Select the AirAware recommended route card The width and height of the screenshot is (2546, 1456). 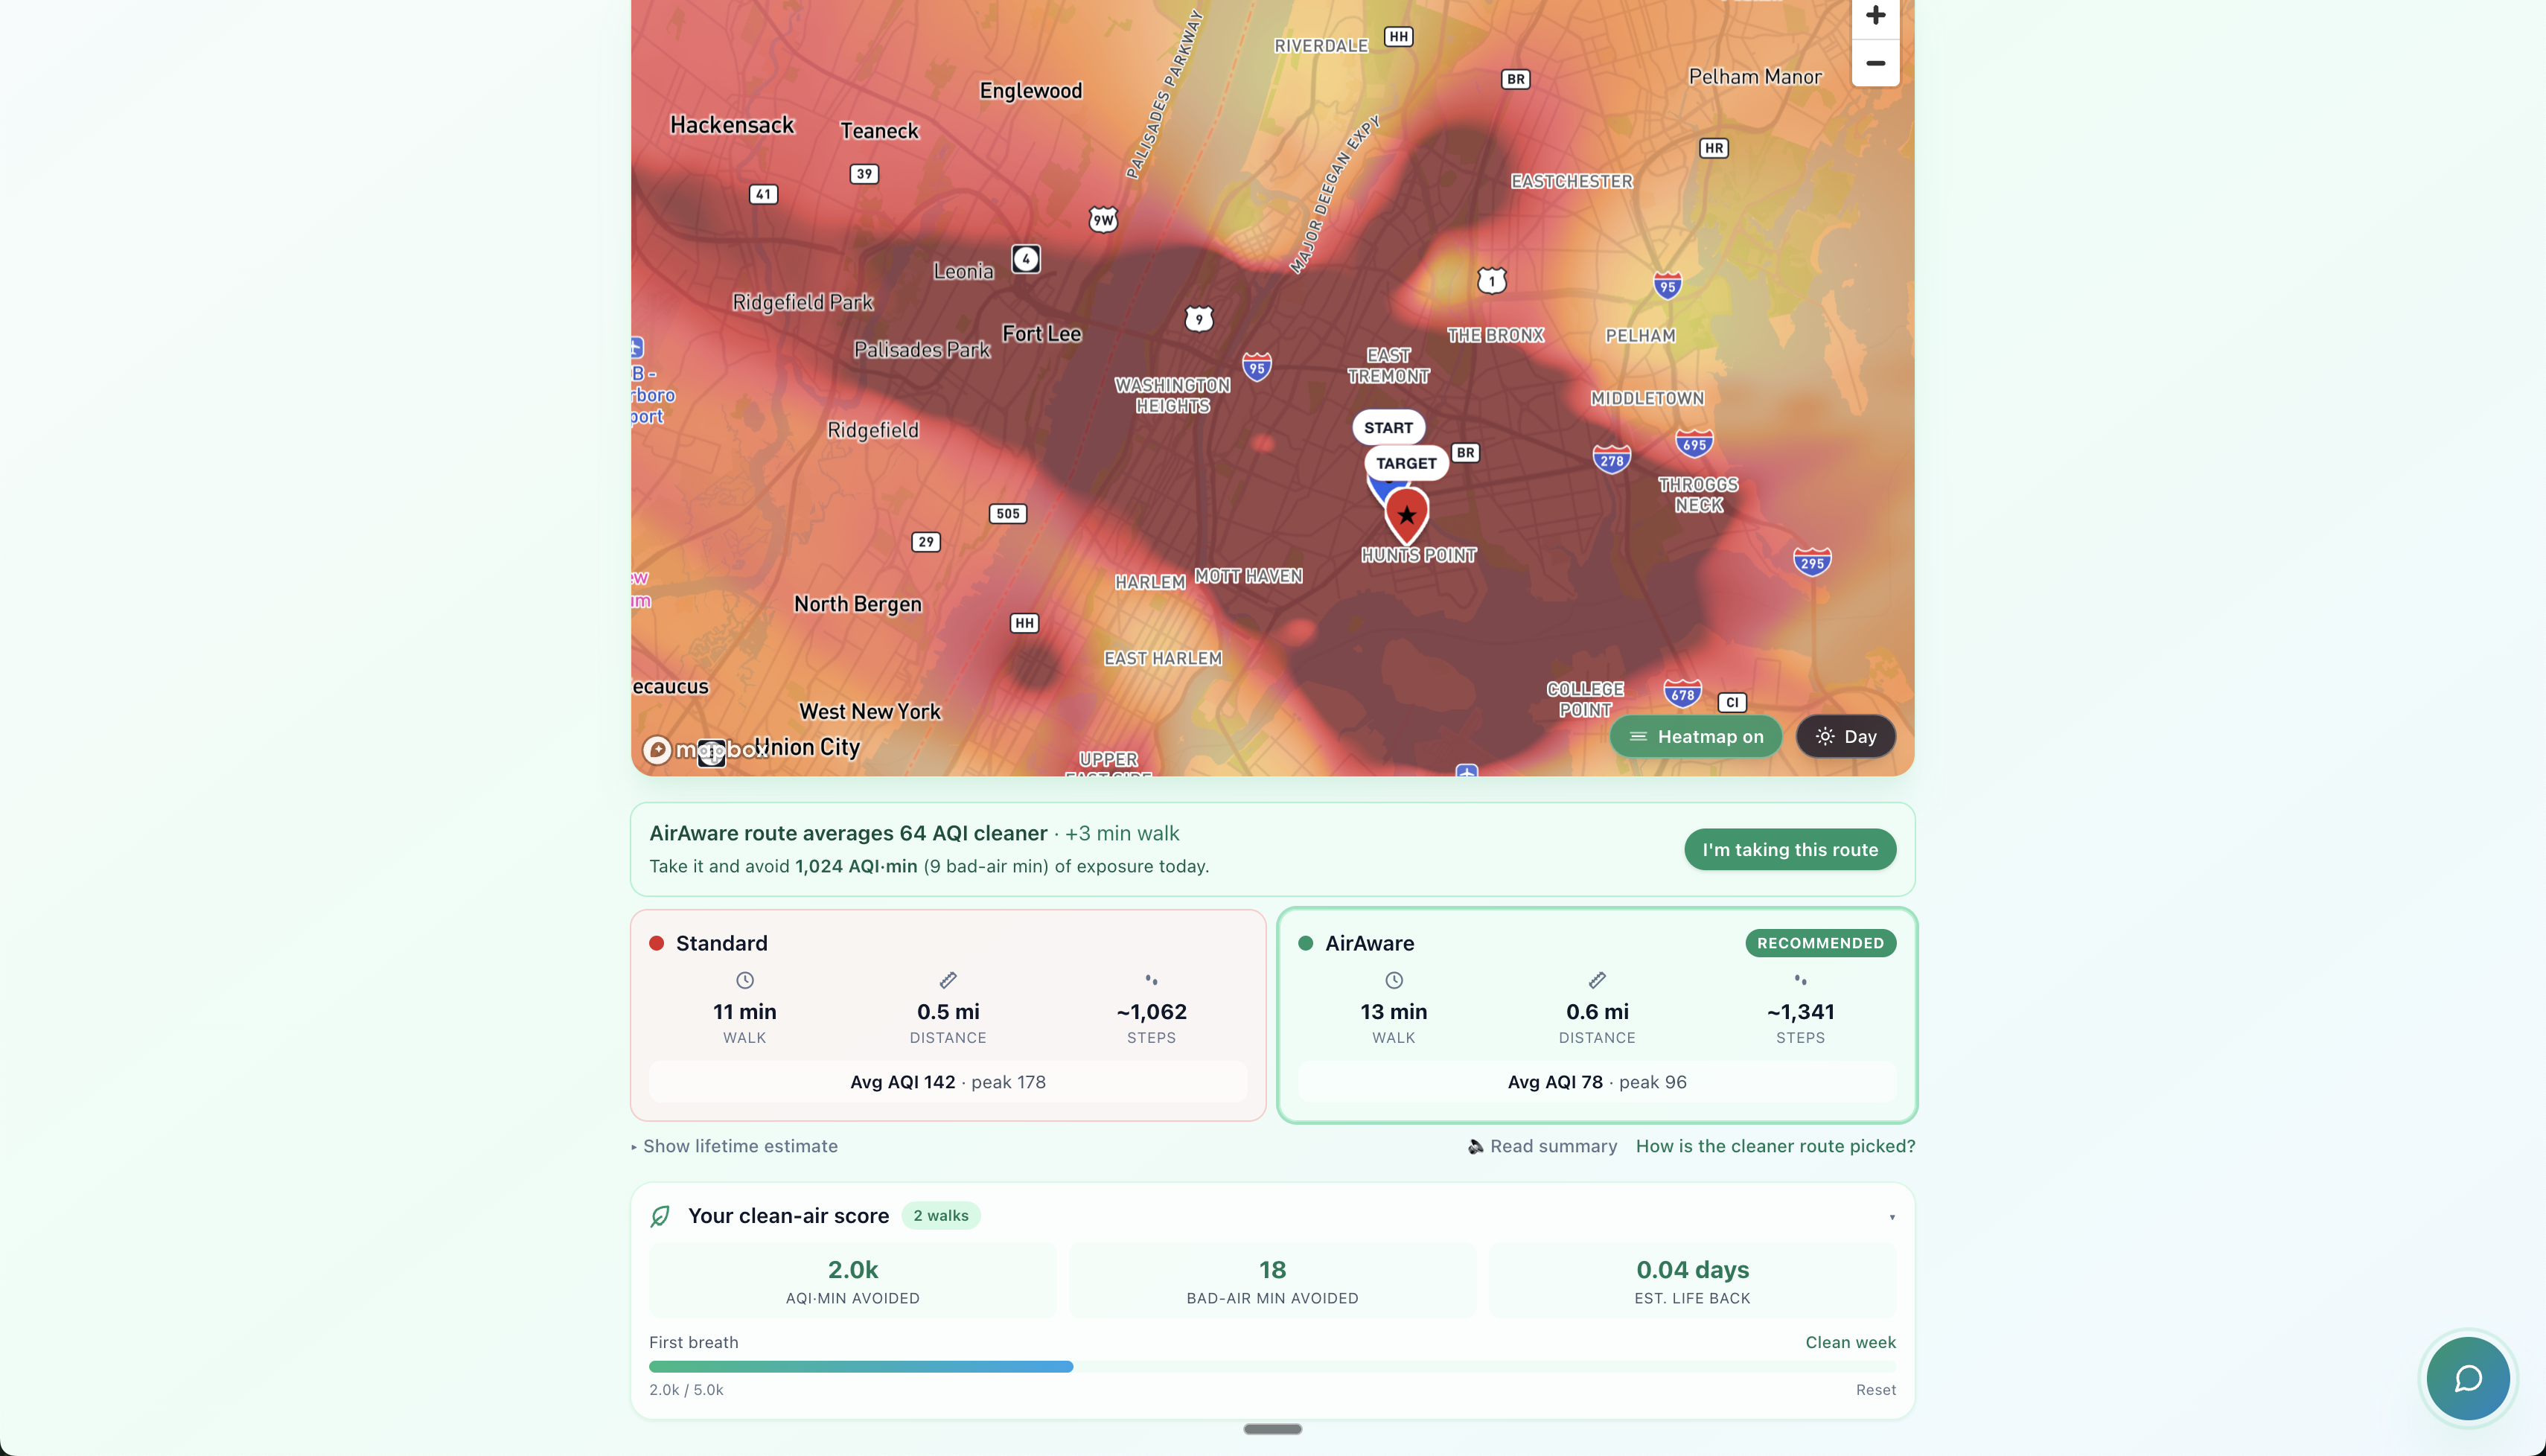click(1596, 1014)
